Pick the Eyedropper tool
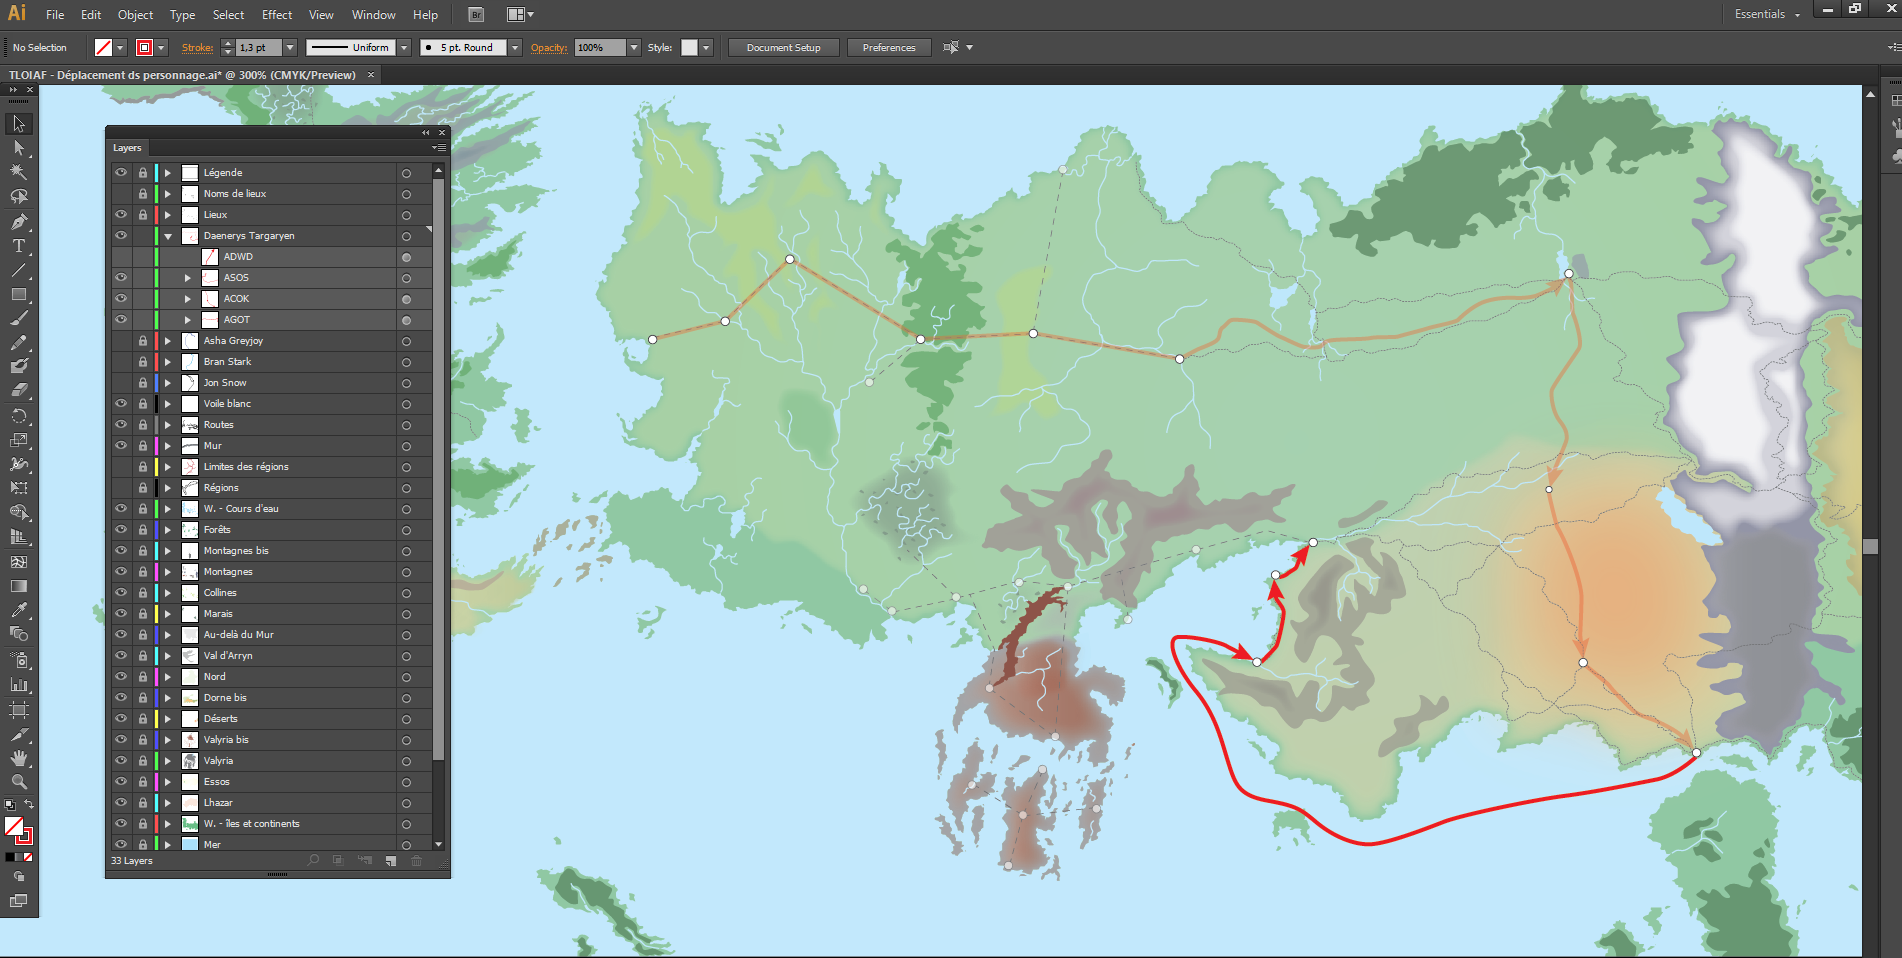The height and width of the screenshot is (958, 1902). (x=19, y=610)
